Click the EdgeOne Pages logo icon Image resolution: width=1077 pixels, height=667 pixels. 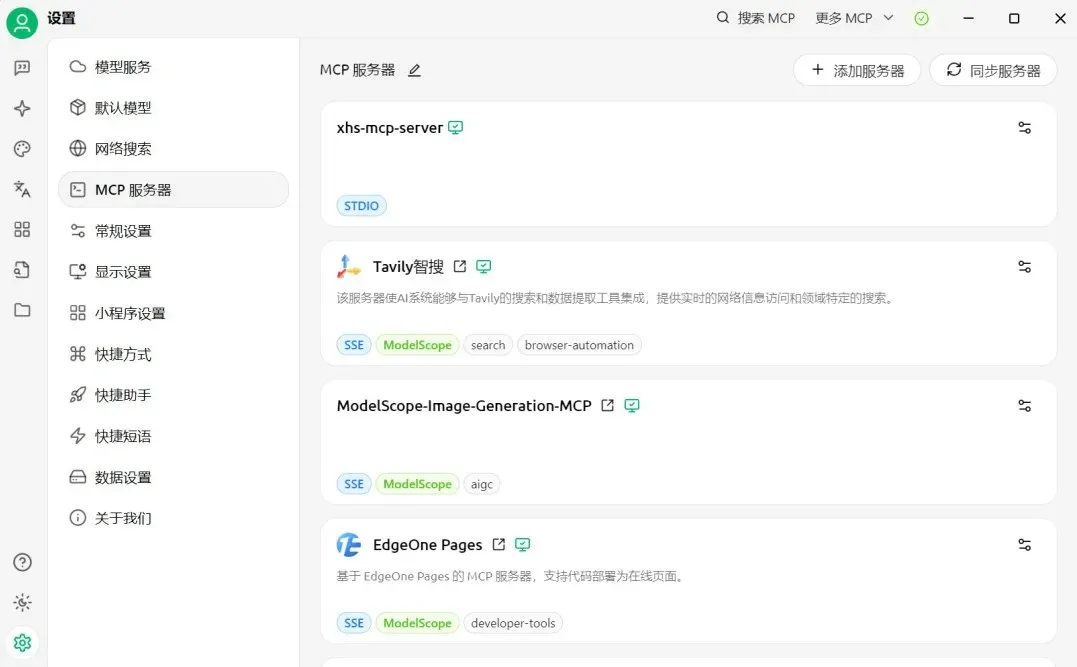pos(349,545)
